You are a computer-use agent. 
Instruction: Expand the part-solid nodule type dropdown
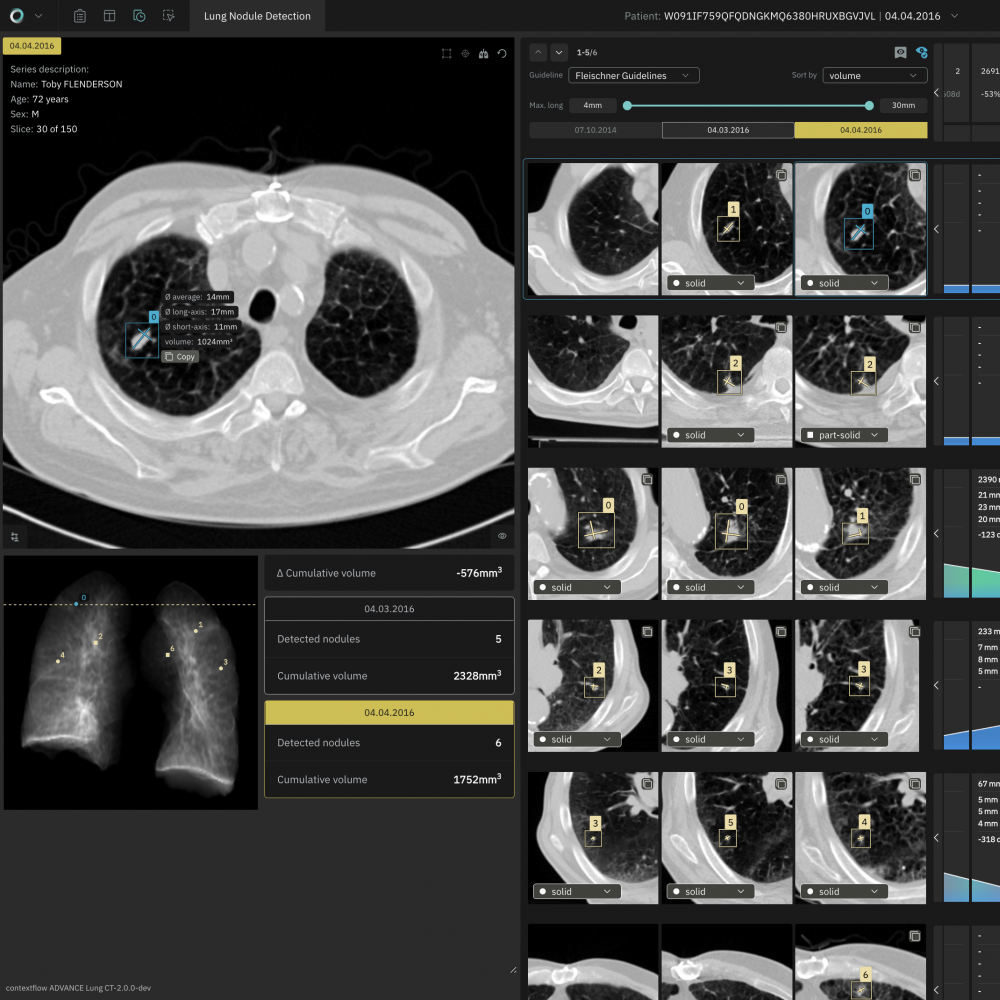(x=843, y=435)
